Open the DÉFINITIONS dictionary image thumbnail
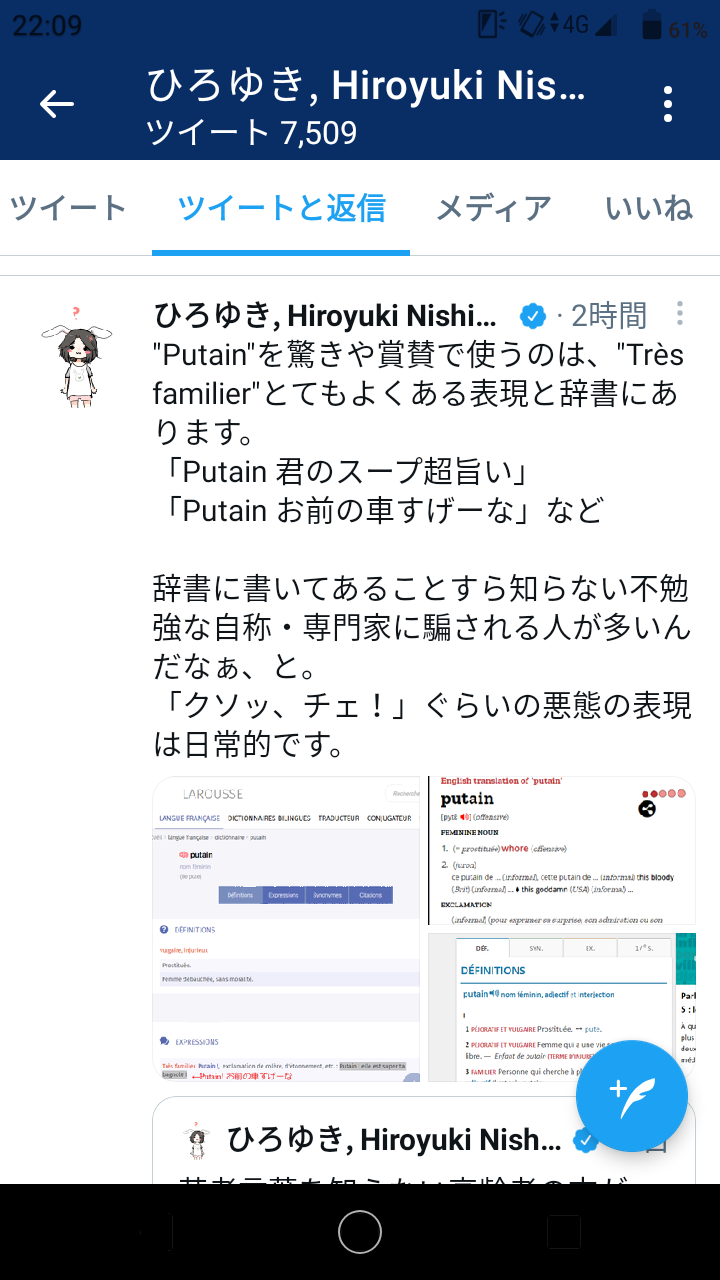This screenshot has height=1280, width=720. (x=550, y=1007)
